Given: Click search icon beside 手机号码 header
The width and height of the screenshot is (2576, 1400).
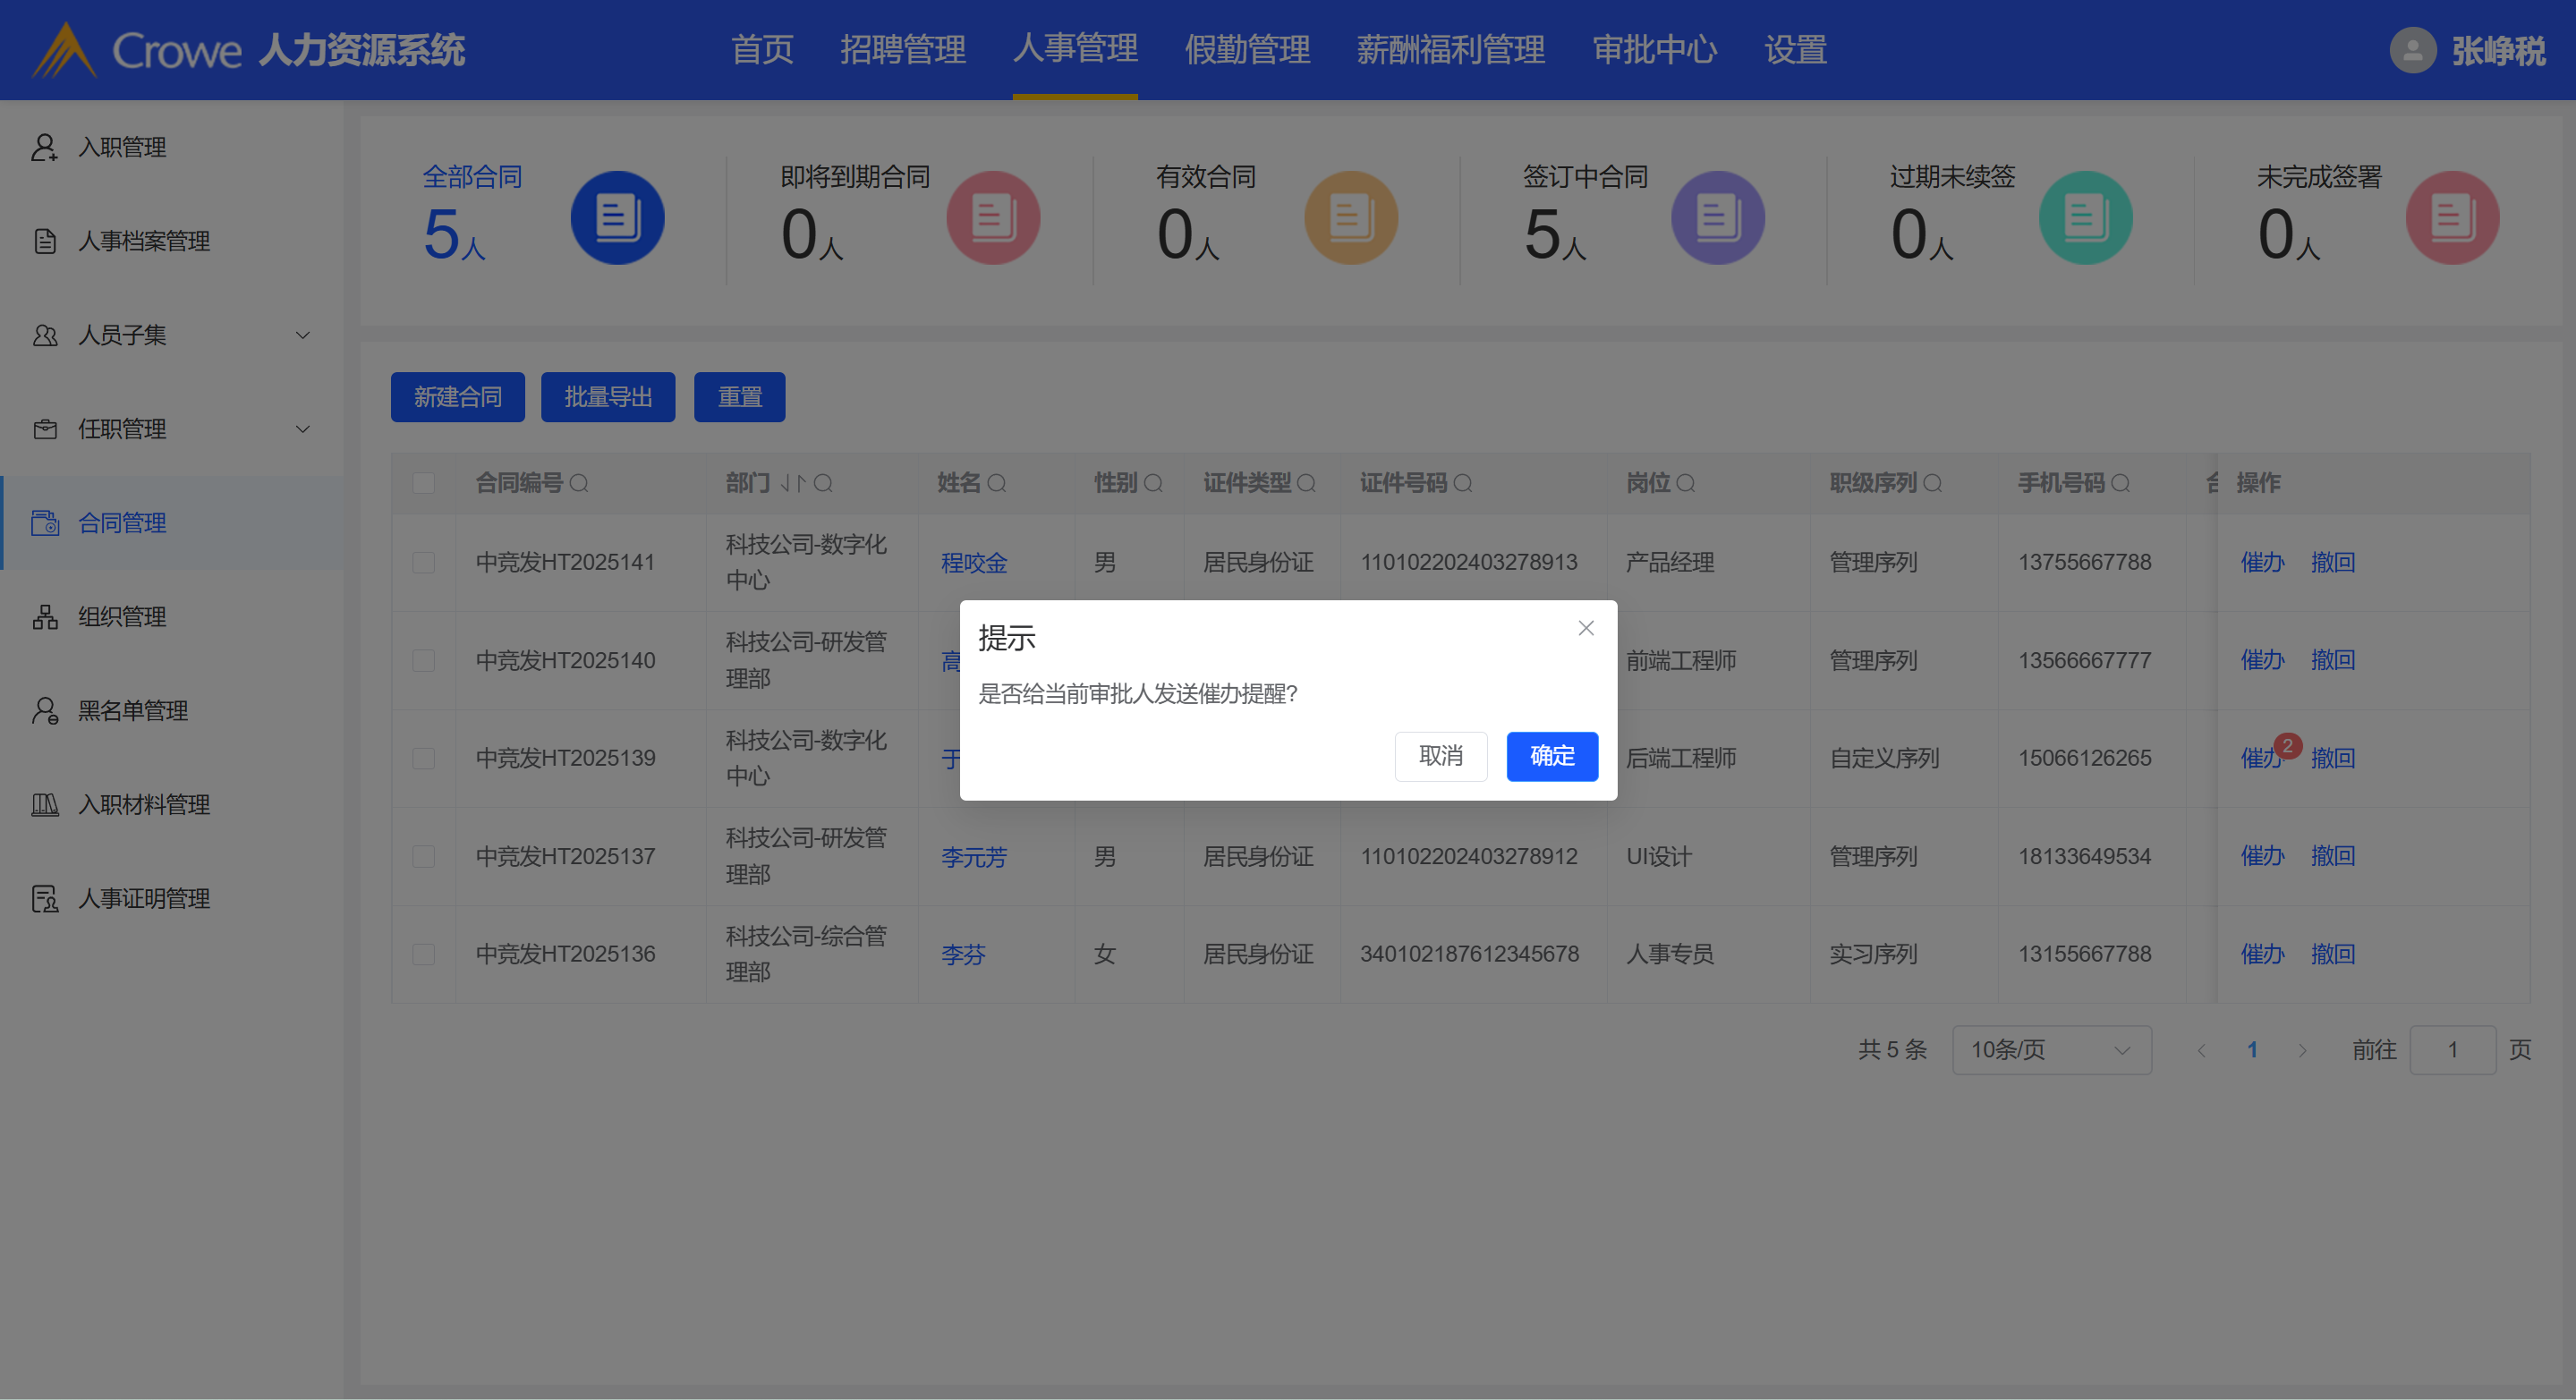Looking at the screenshot, I should click(x=2120, y=484).
